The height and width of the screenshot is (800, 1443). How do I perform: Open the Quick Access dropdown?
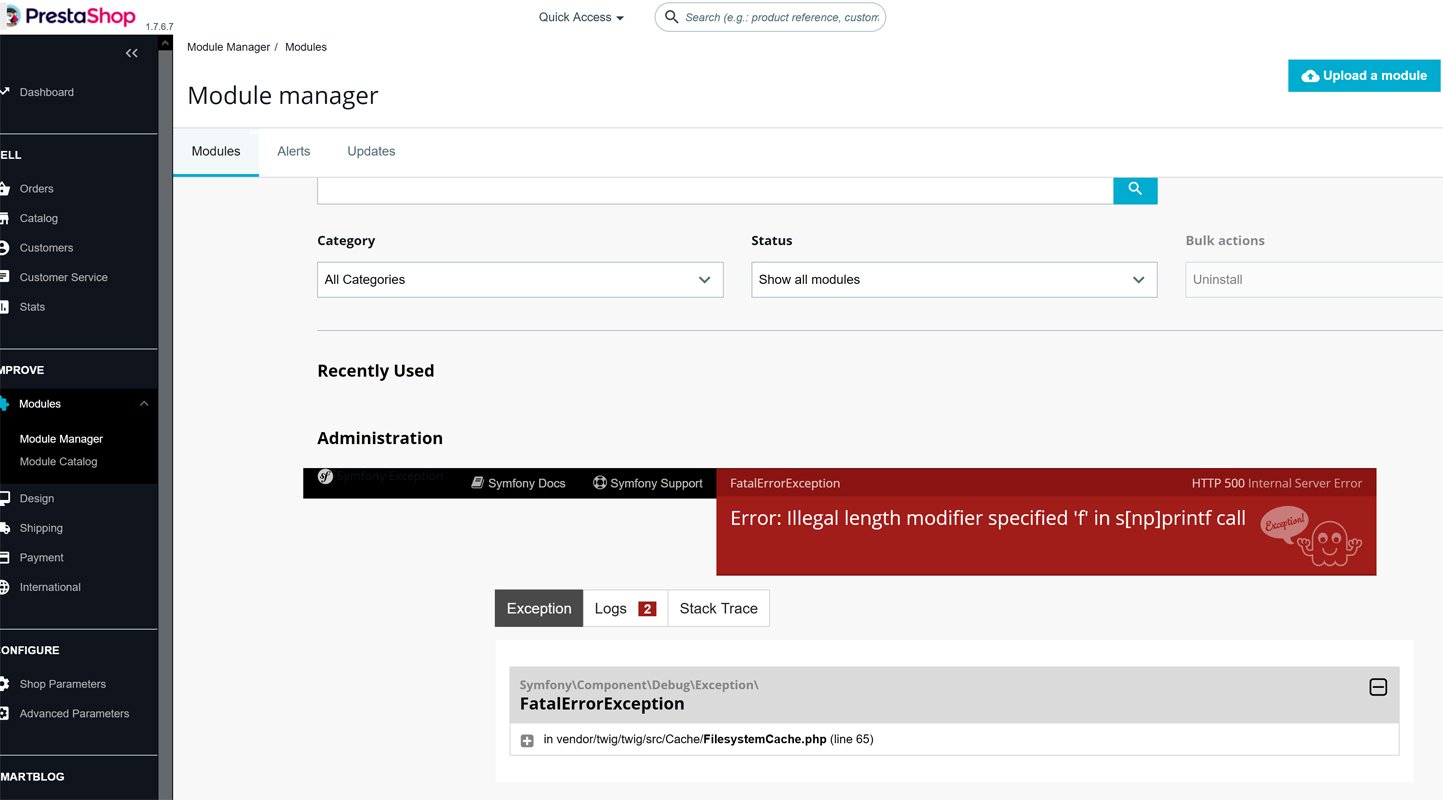point(581,17)
